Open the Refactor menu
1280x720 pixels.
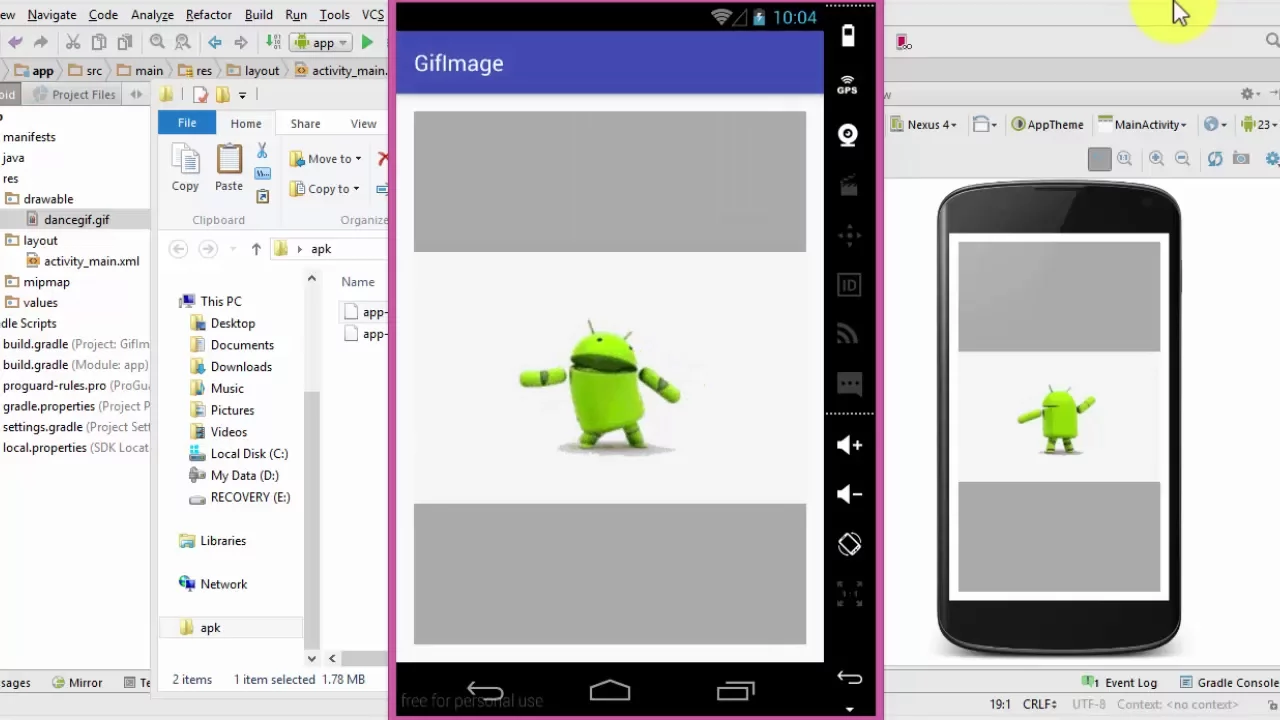[209, 14]
